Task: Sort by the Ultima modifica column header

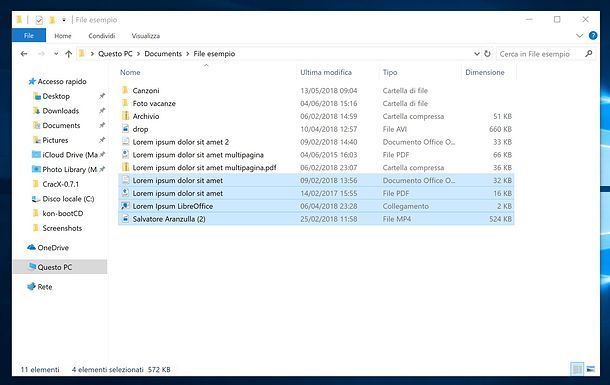Action: 326,72
